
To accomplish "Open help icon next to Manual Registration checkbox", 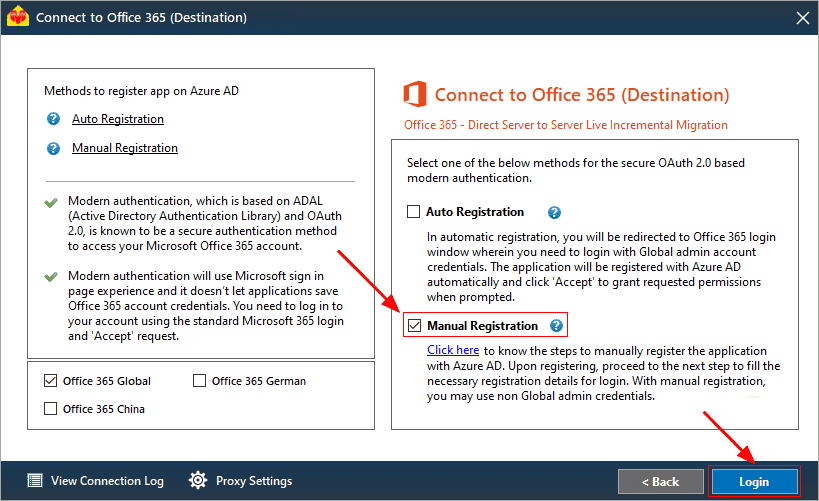I will pos(556,326).
